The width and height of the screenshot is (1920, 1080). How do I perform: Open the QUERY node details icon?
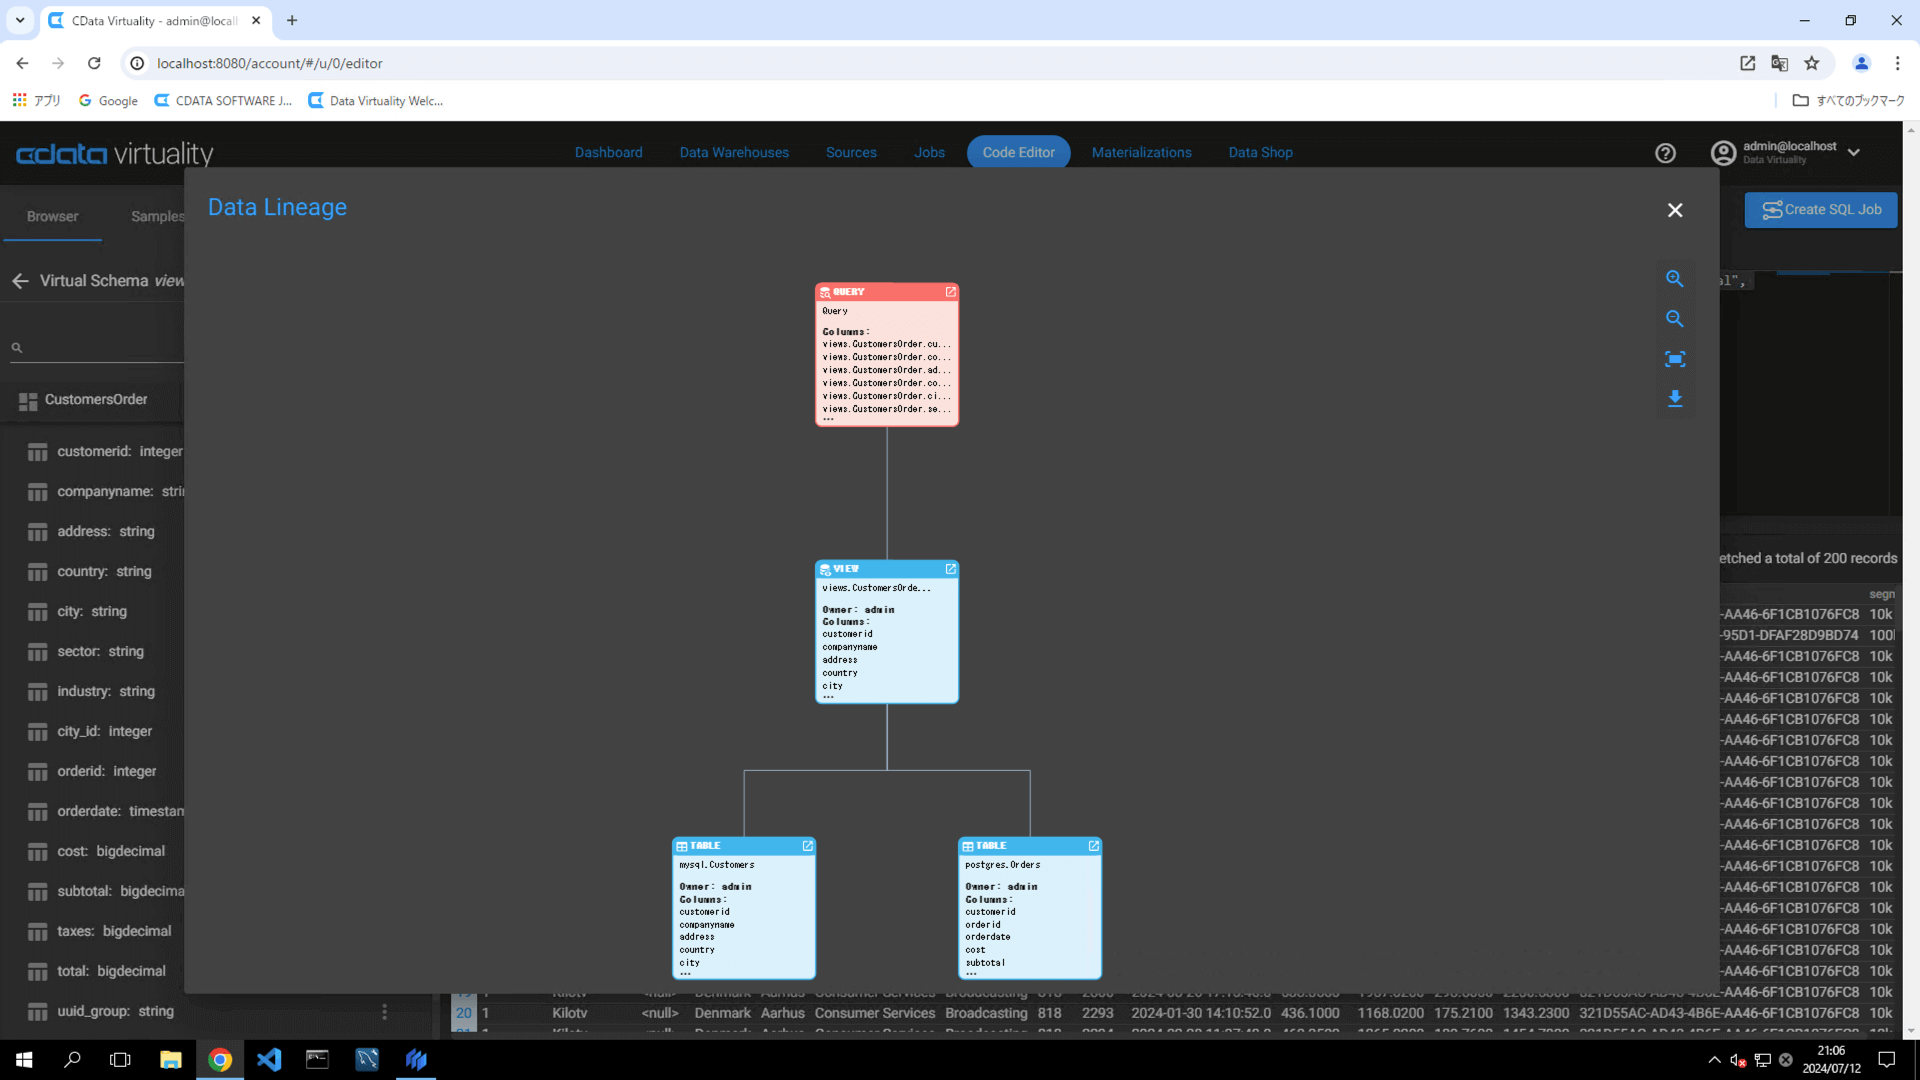tap(950, 292)
